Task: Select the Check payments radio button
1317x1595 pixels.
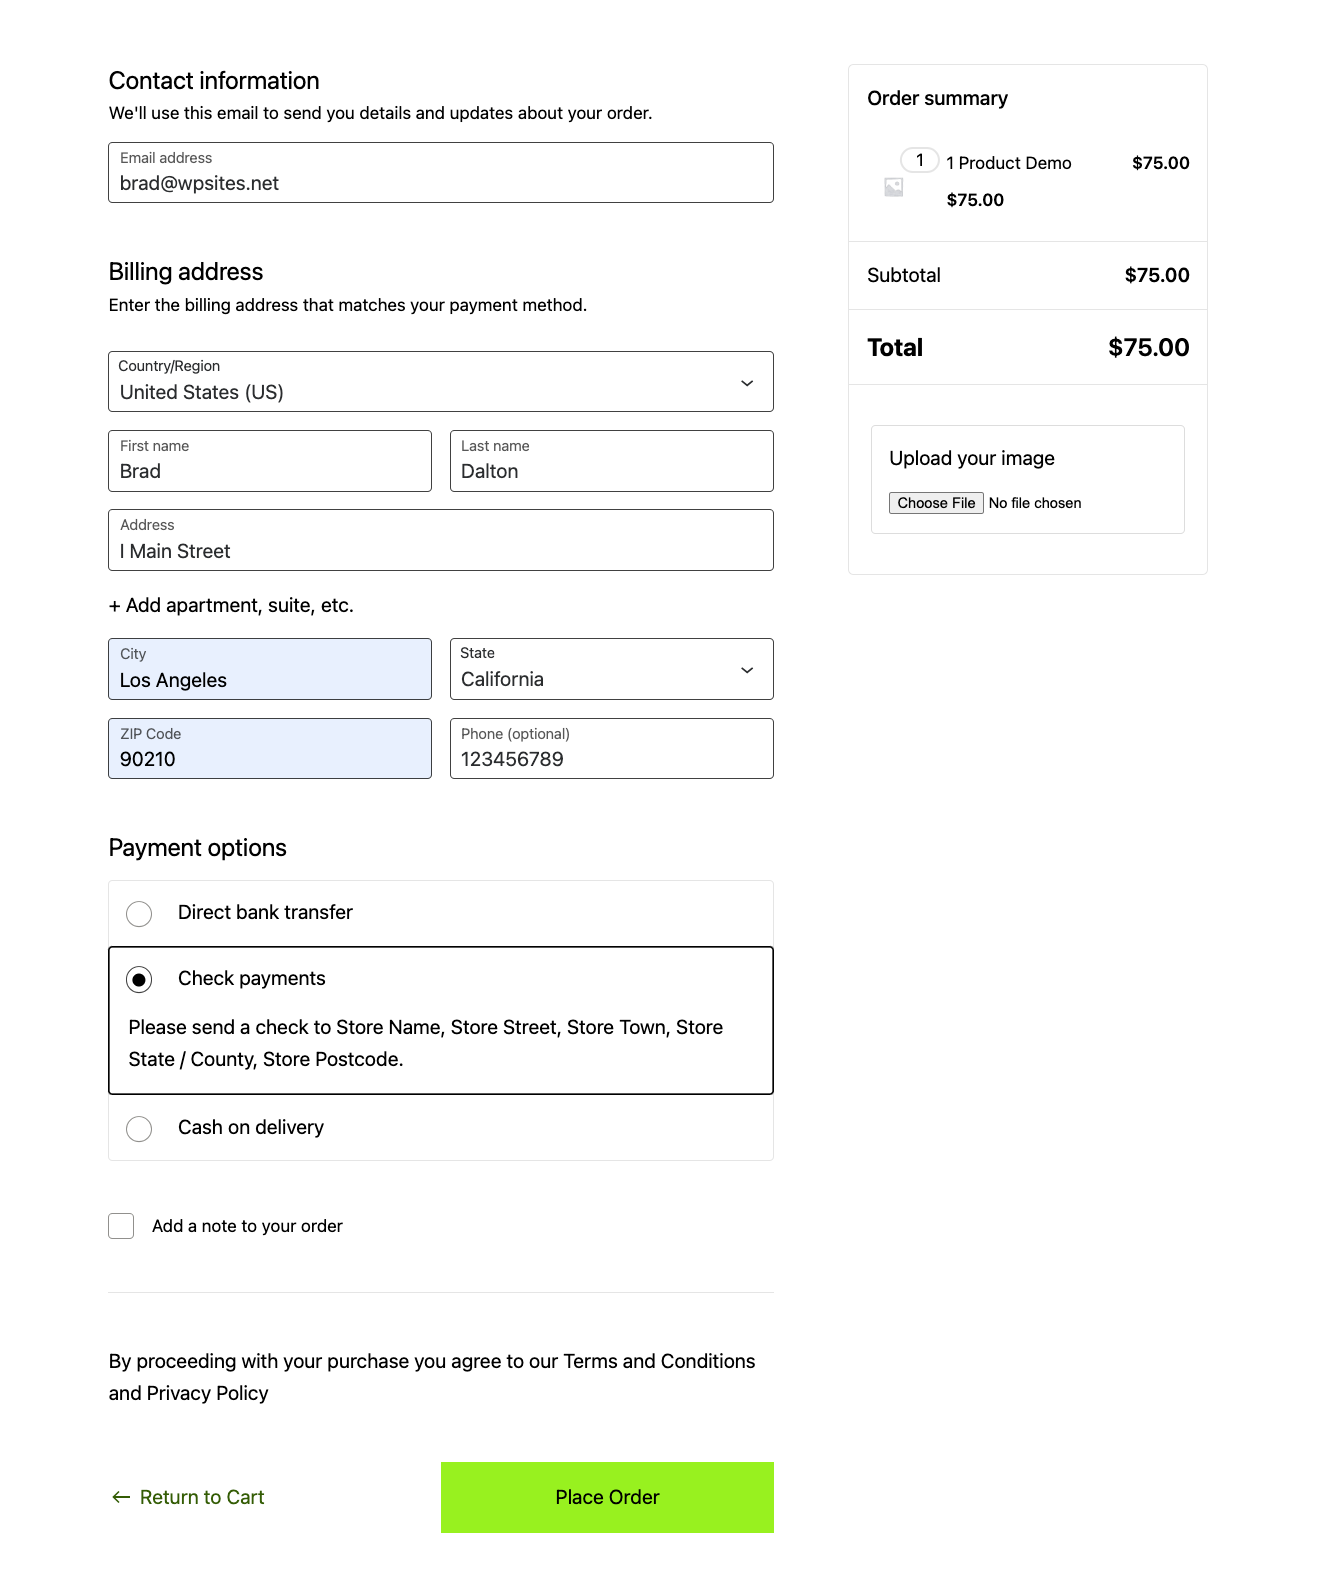Action: [139, 980]
